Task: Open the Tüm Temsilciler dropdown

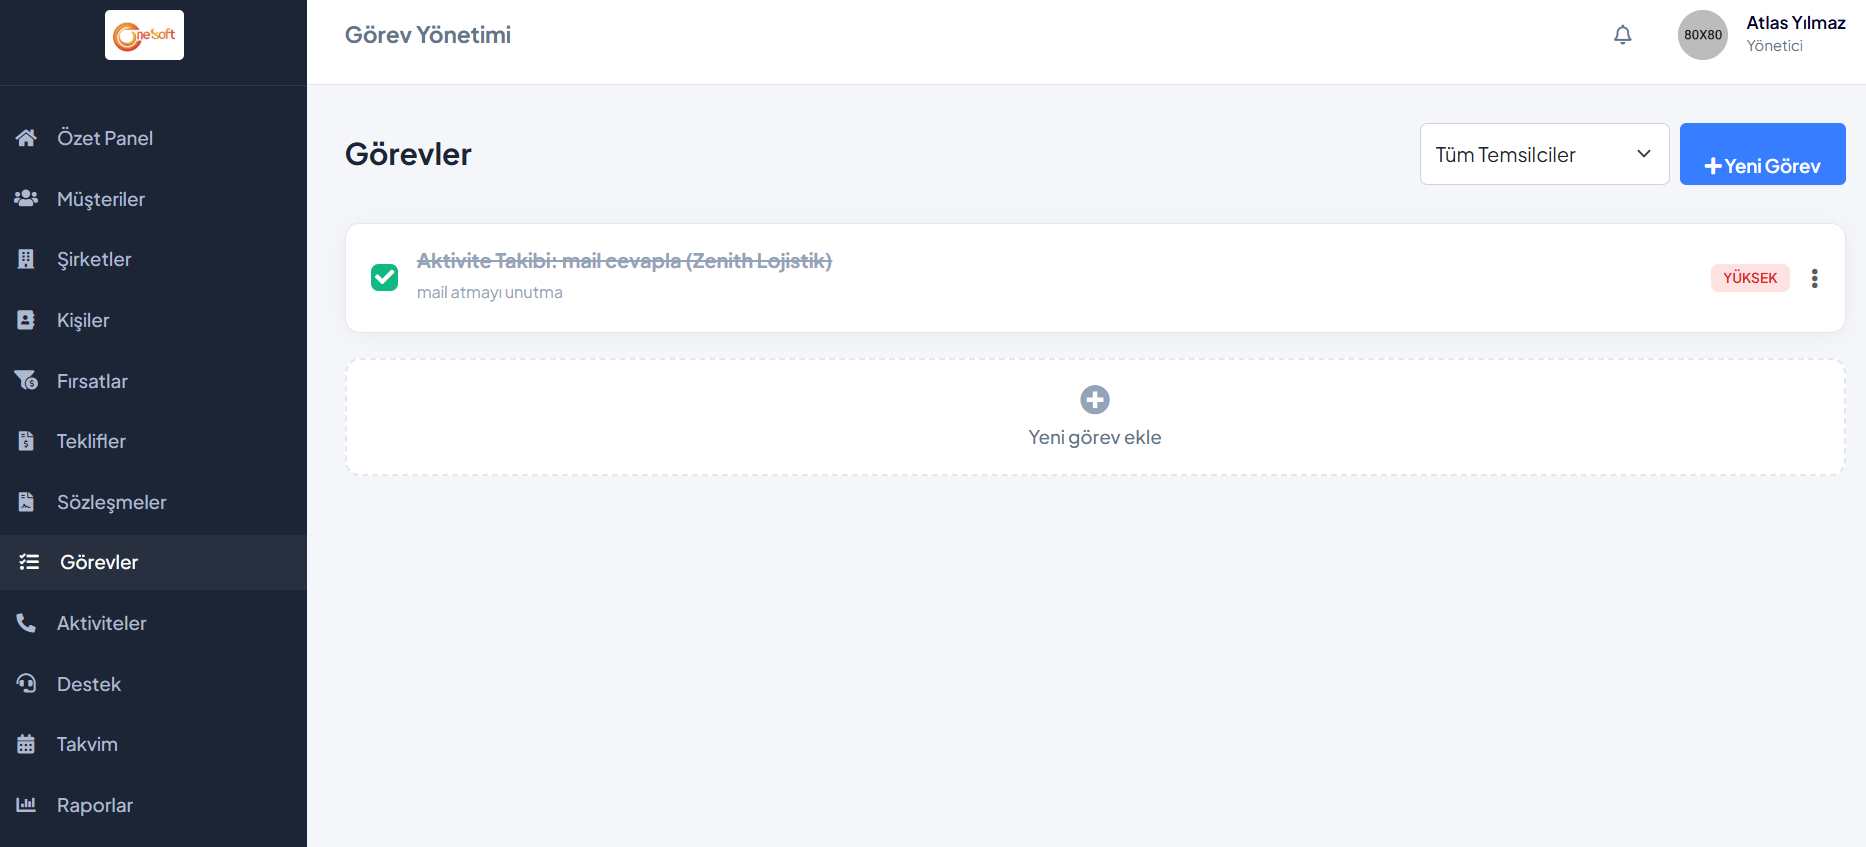Action: pos(1544,154)
